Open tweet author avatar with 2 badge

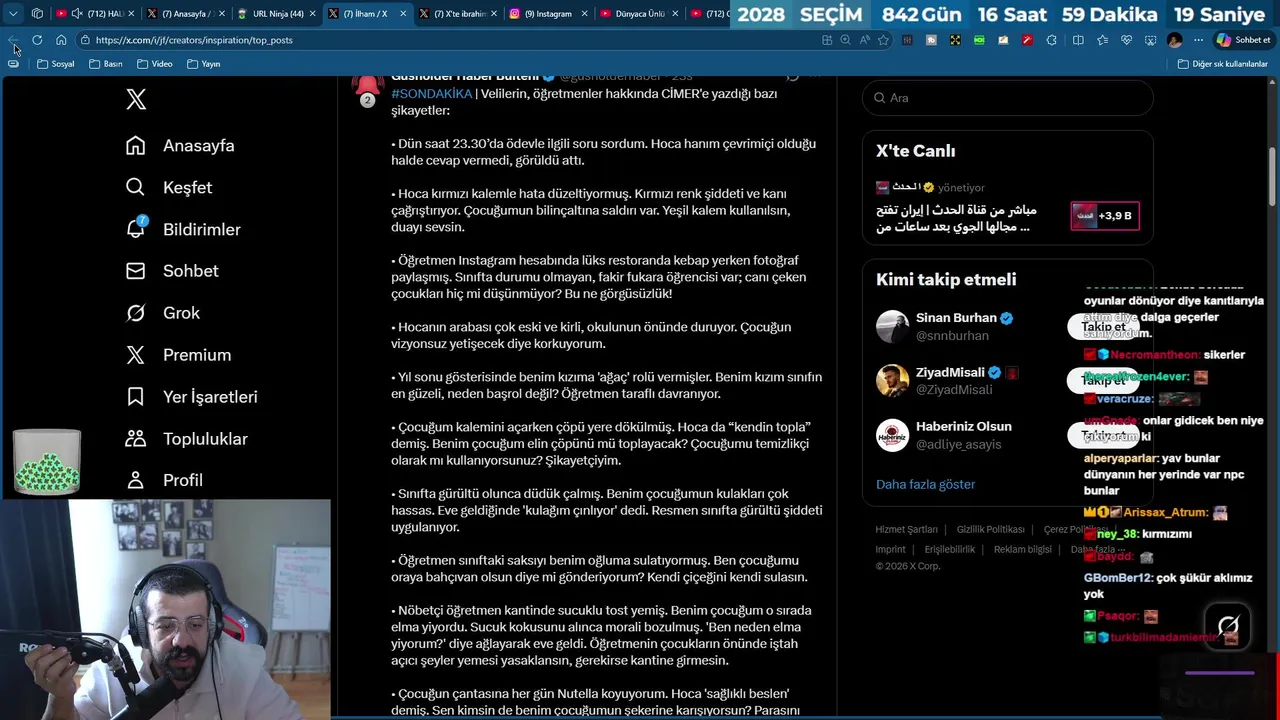point(367,91)
